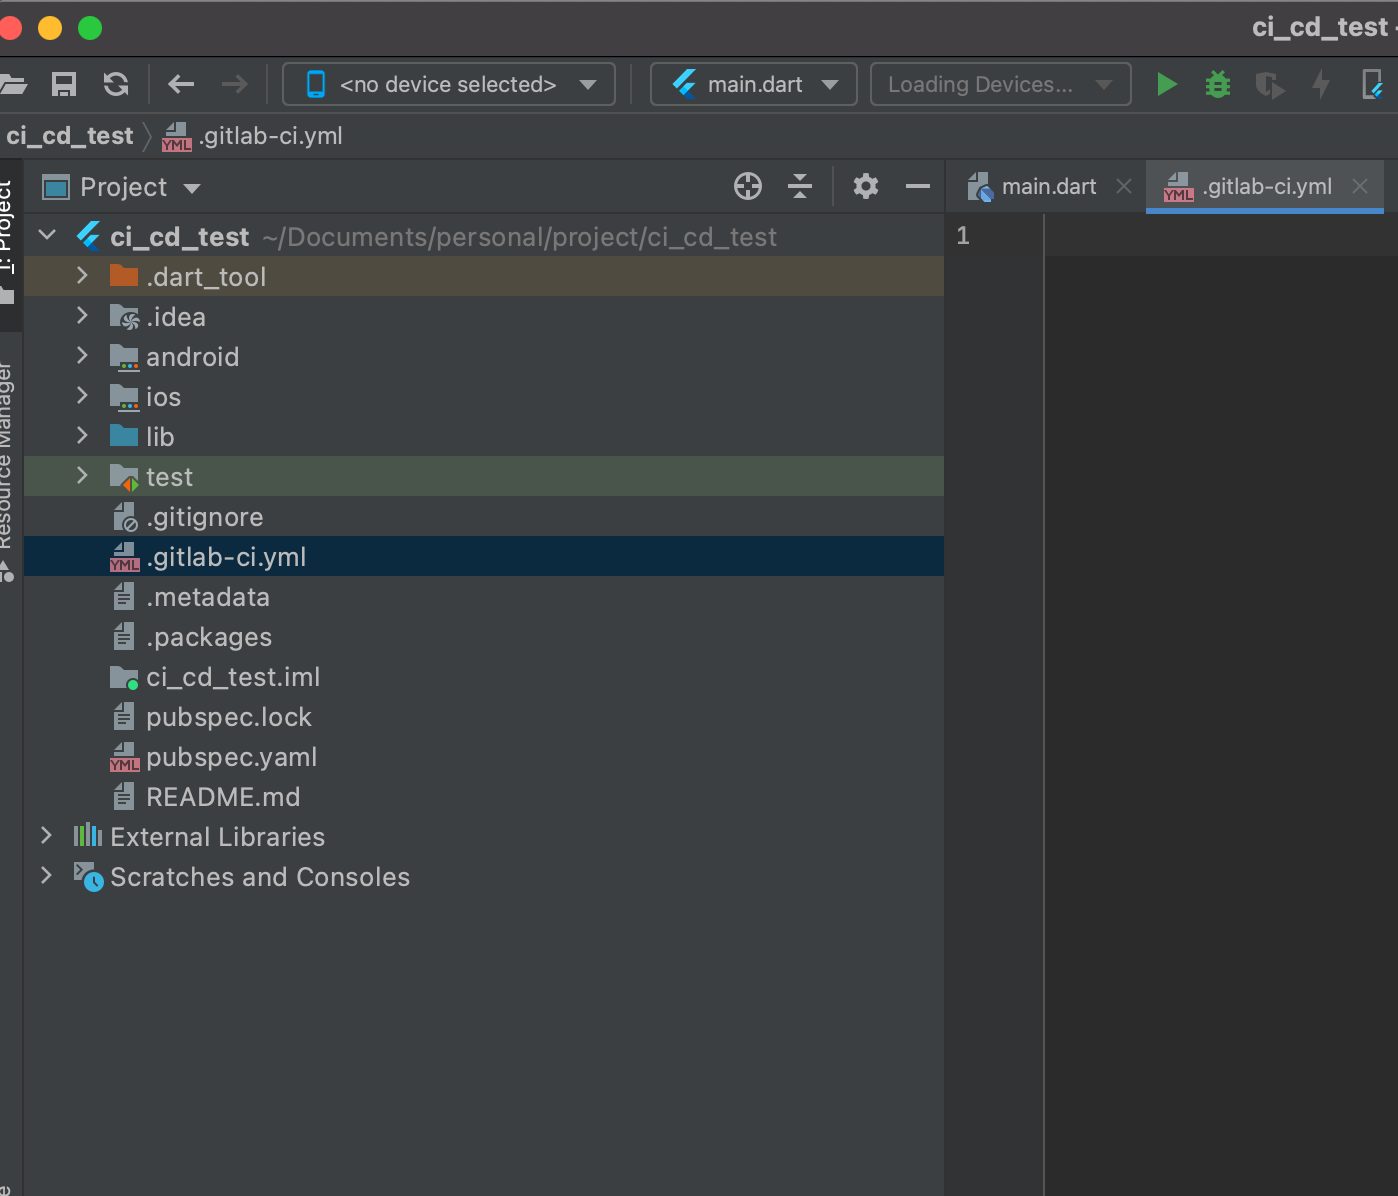Click the Save All floppy icon

click(64, 85)
